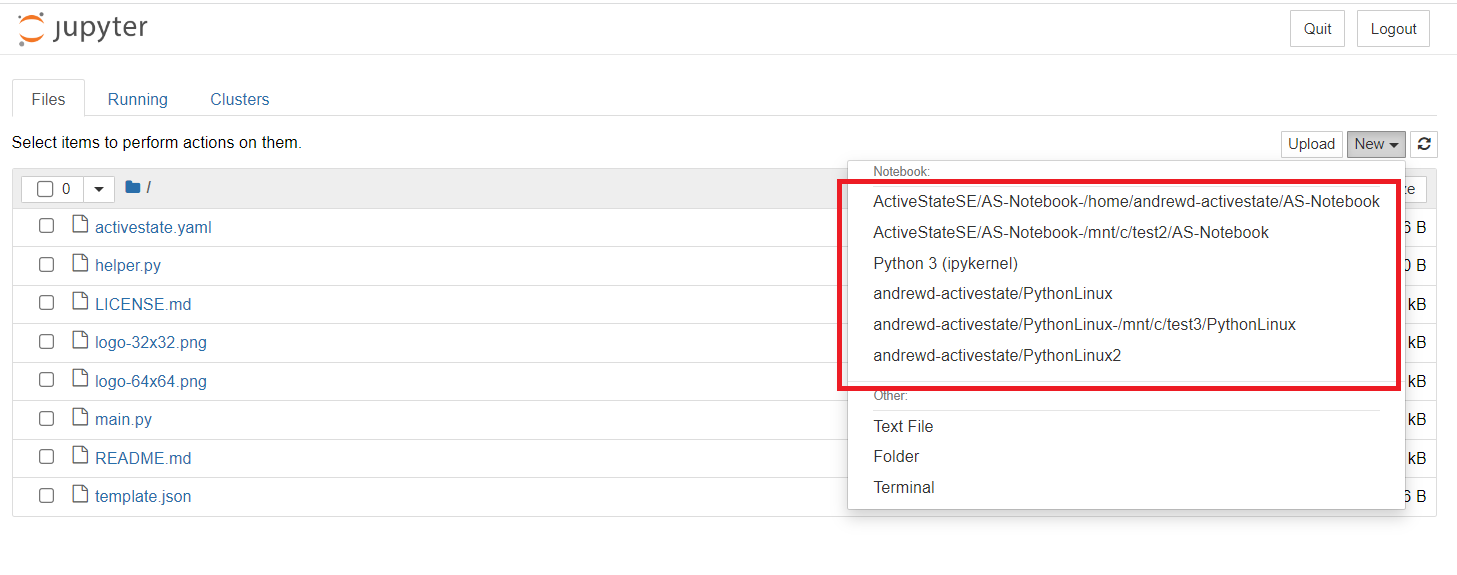Click the file icon next to main.py
Screen dimensions: 1457x575
pyautogui.click(x=80, y=419)
